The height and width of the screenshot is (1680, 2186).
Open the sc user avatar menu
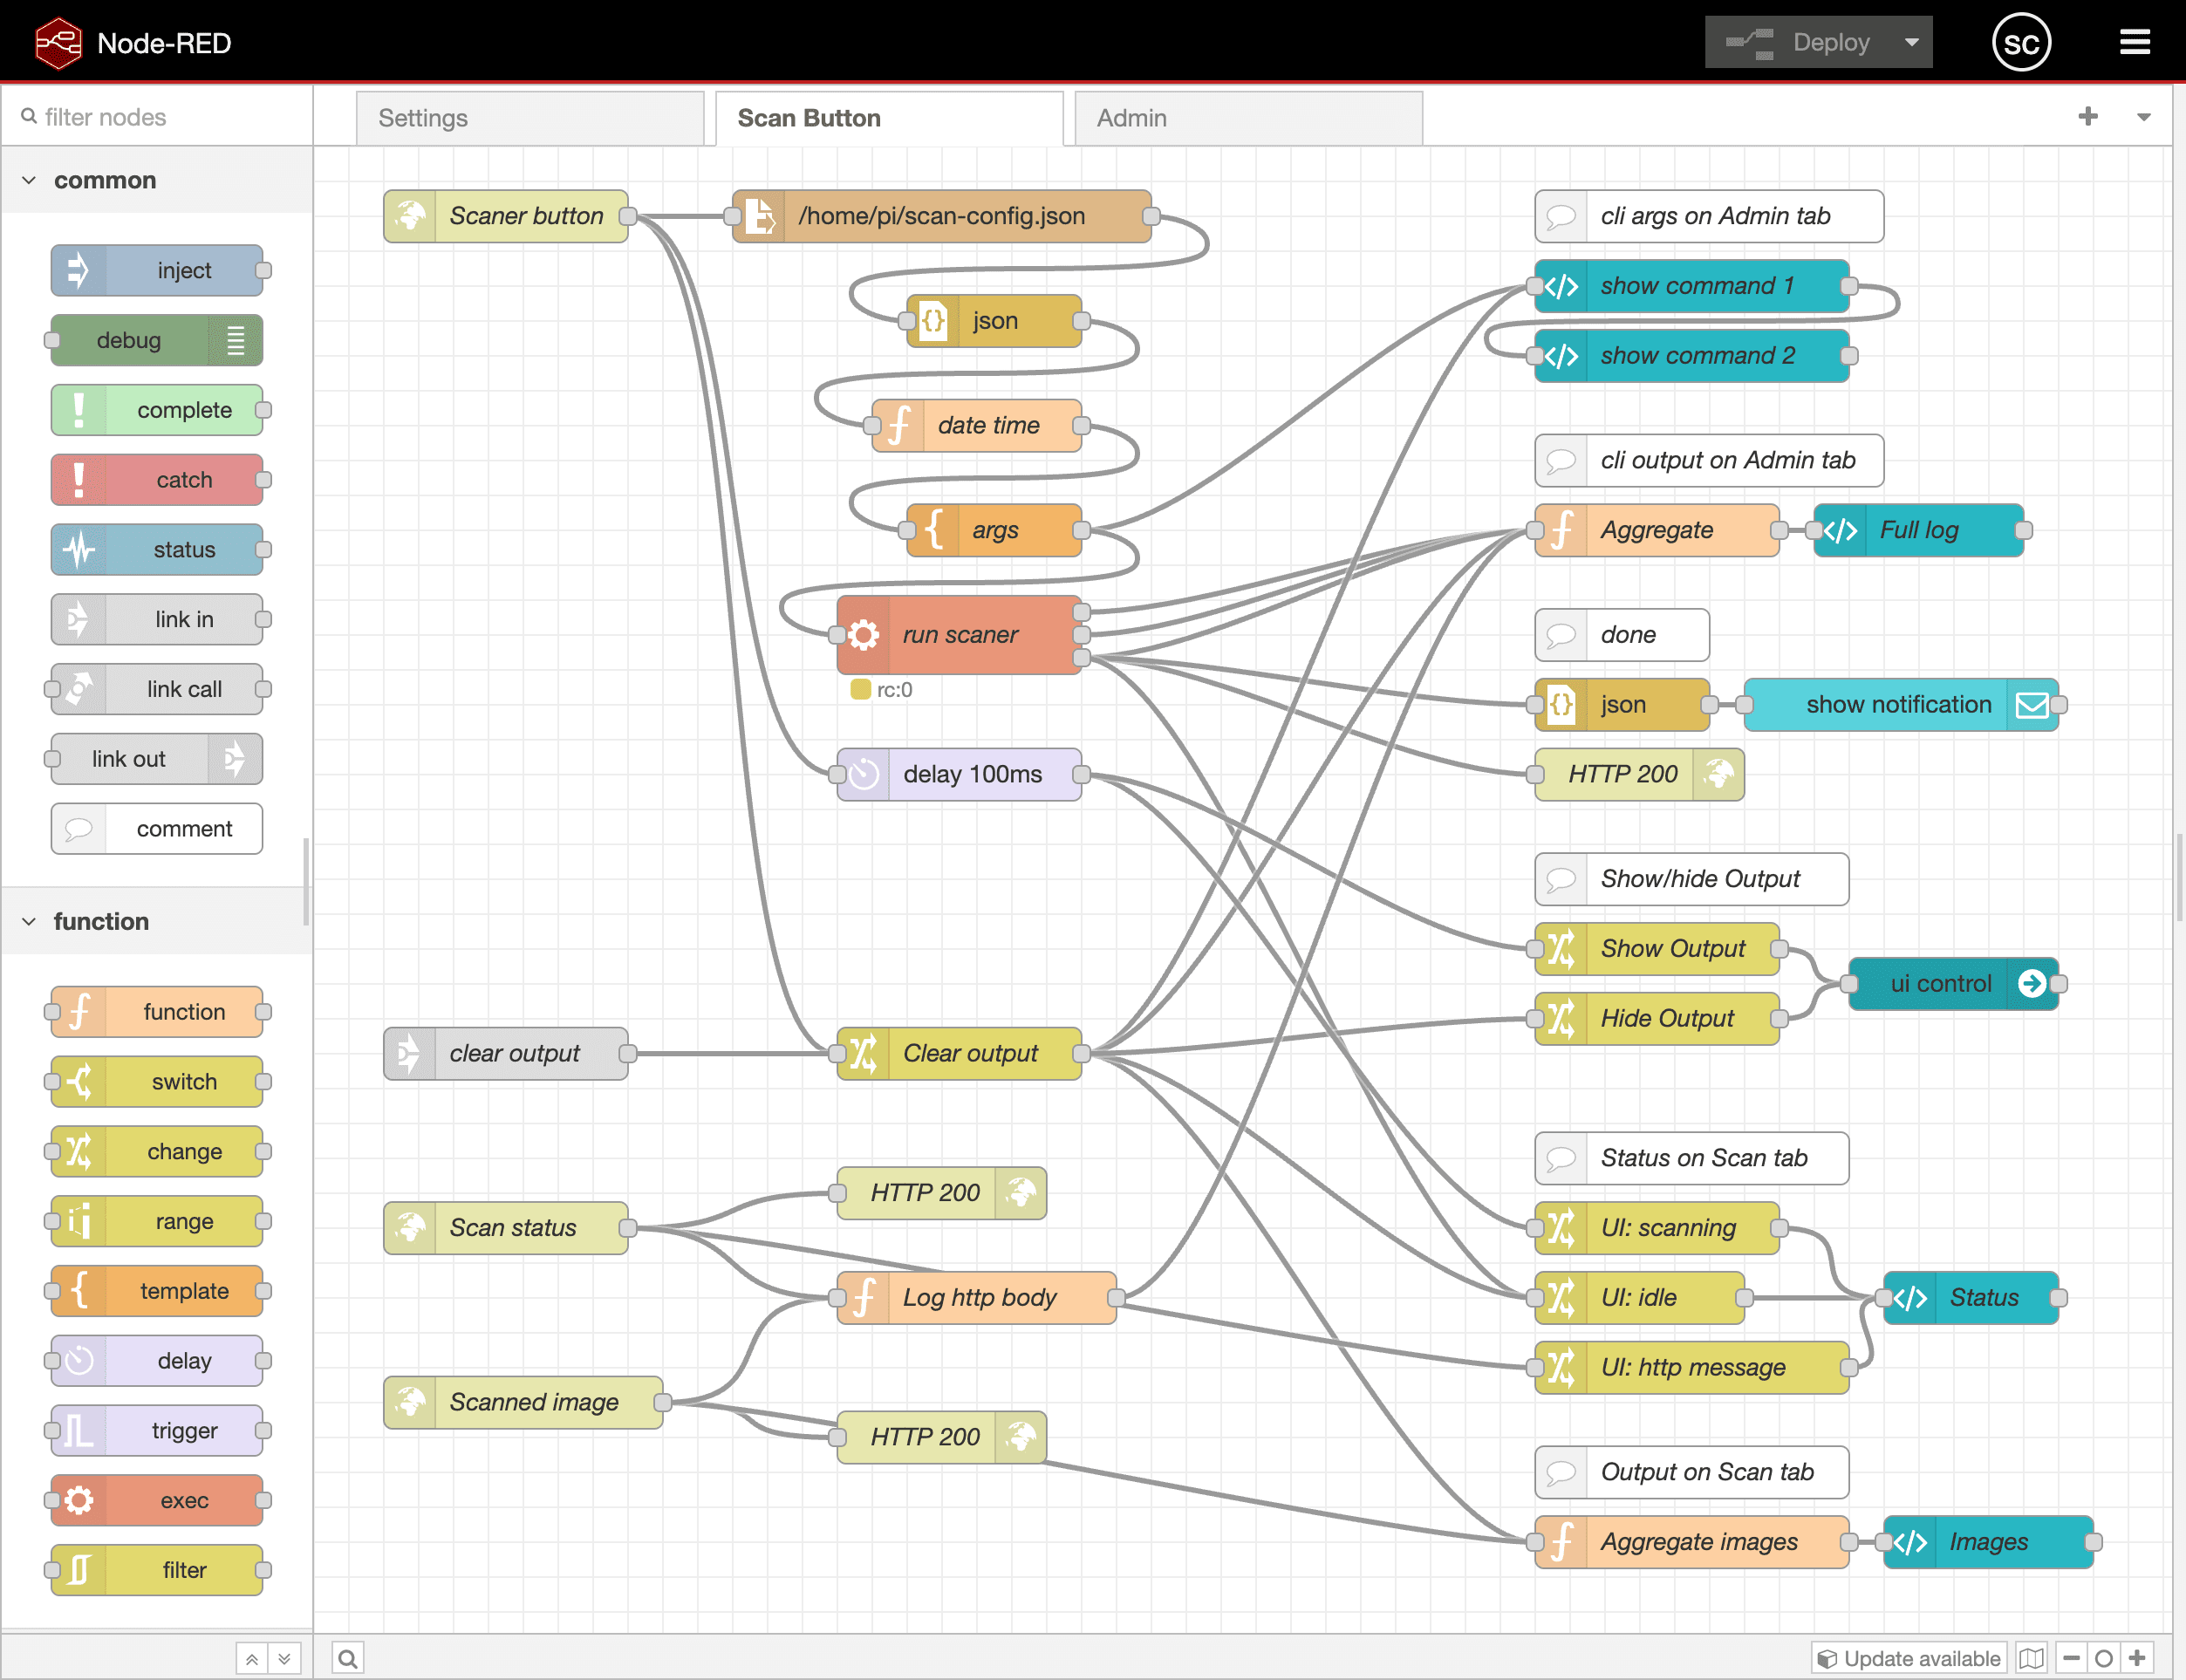(2023, 41)
